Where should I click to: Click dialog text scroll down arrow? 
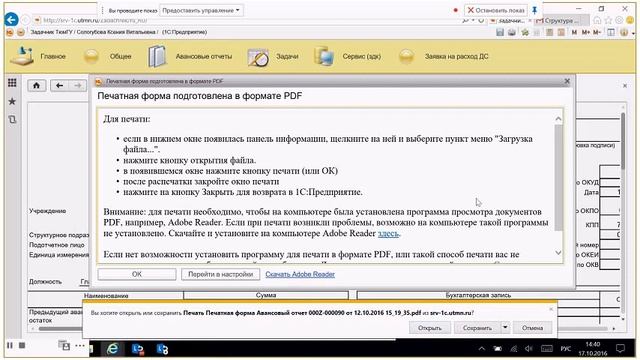[558, 253]
